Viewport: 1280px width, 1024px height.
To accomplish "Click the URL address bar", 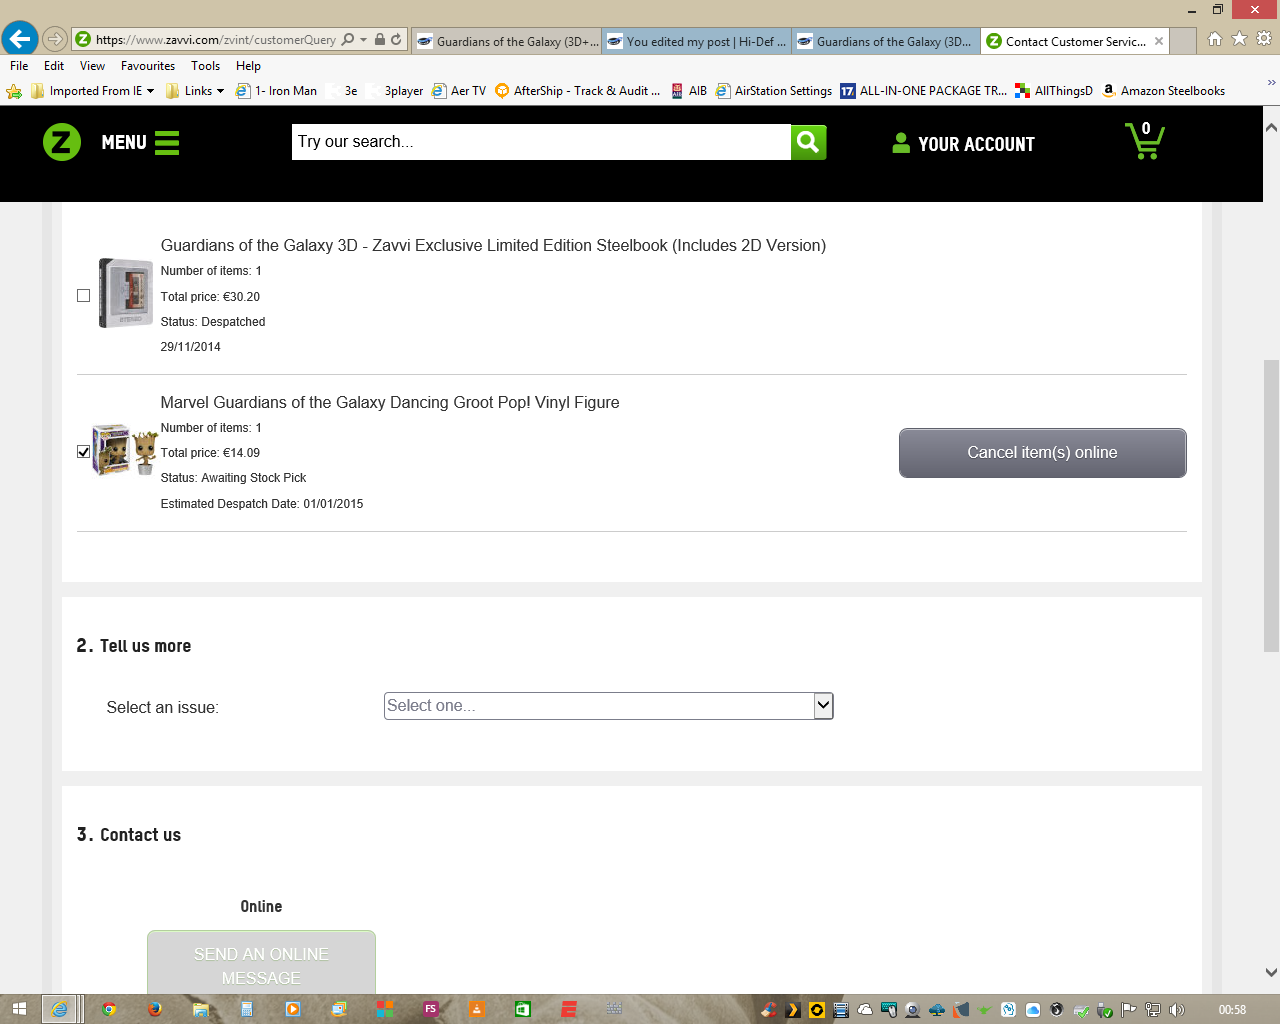I will tap(215, 40).
